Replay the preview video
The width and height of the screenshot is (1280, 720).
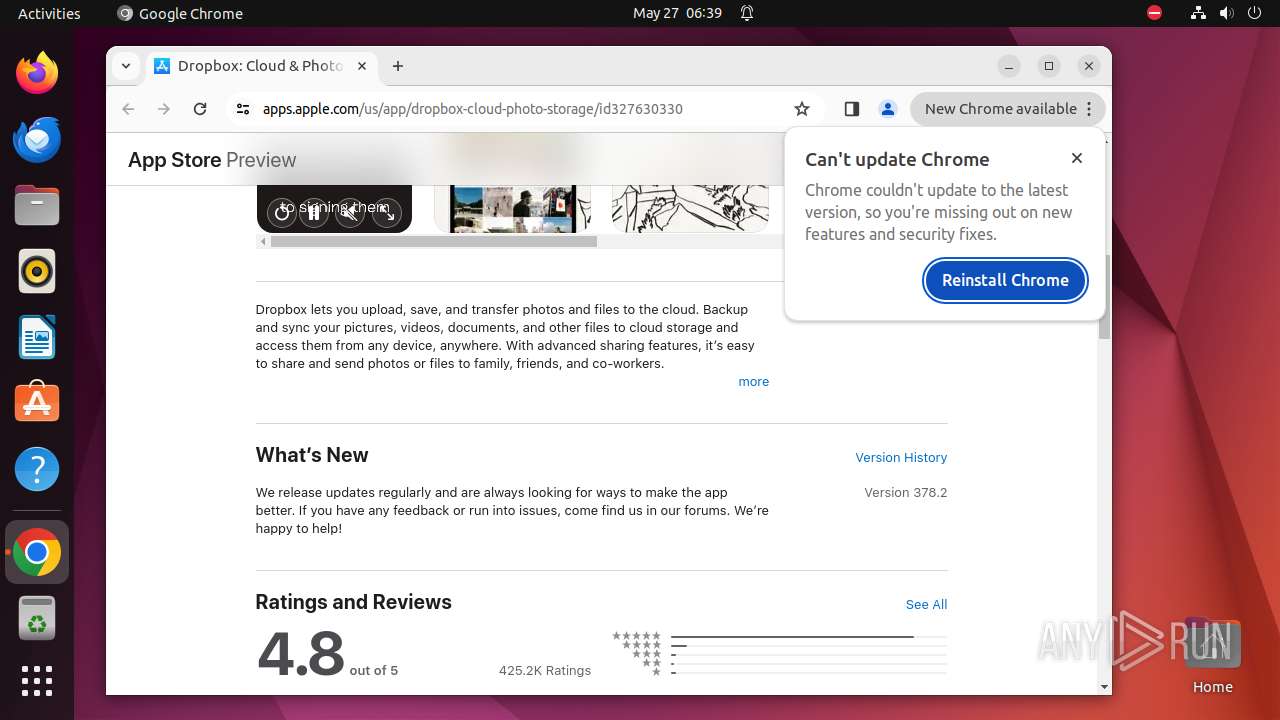coord(283,212)
